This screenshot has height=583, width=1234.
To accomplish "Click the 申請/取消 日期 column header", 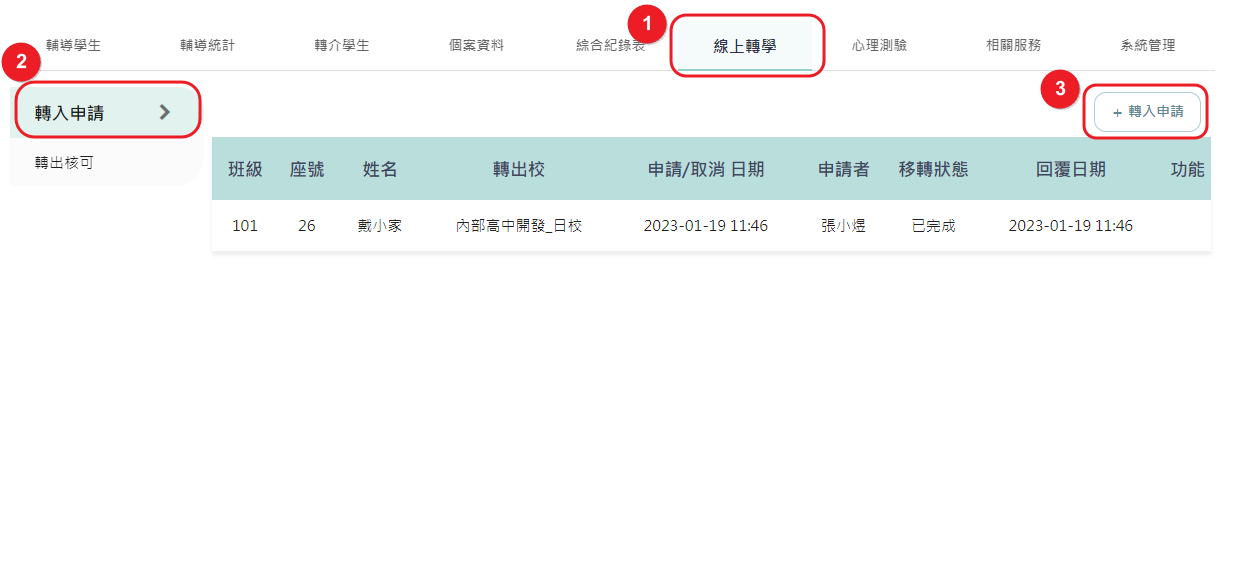I will coord(706,170).
